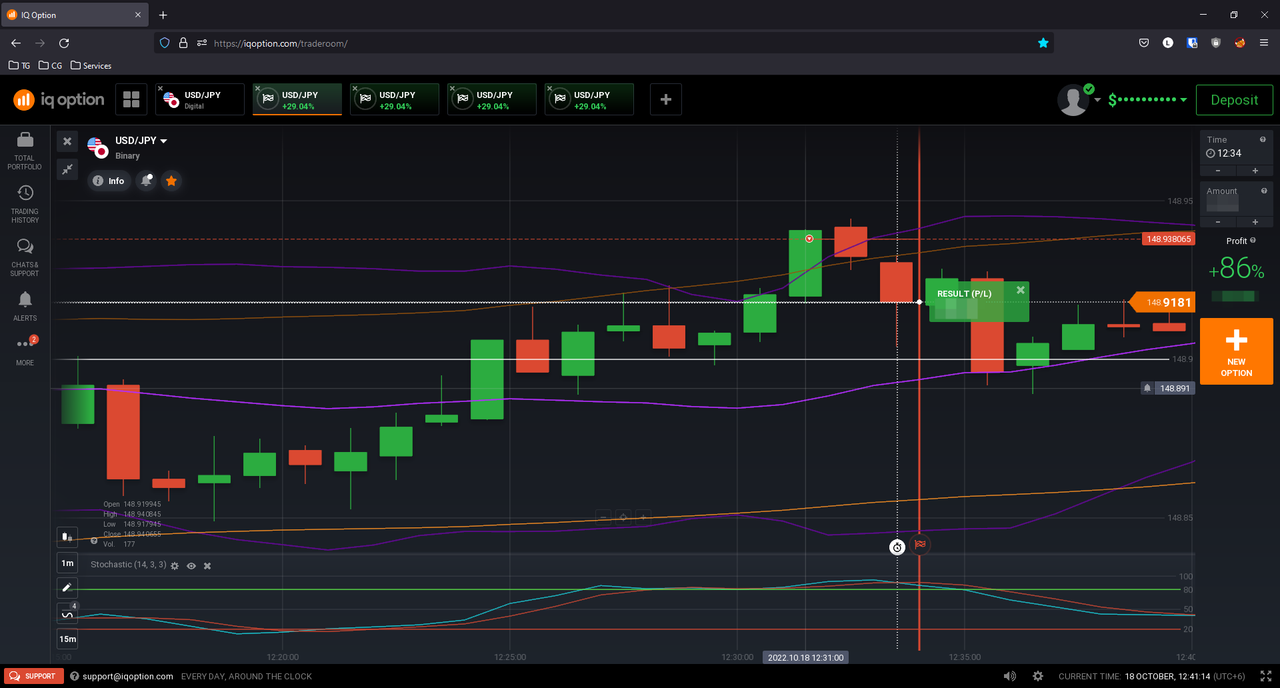Screen dimensions: 1280x688
Task: Open a new browser tab
Action: 163,15
